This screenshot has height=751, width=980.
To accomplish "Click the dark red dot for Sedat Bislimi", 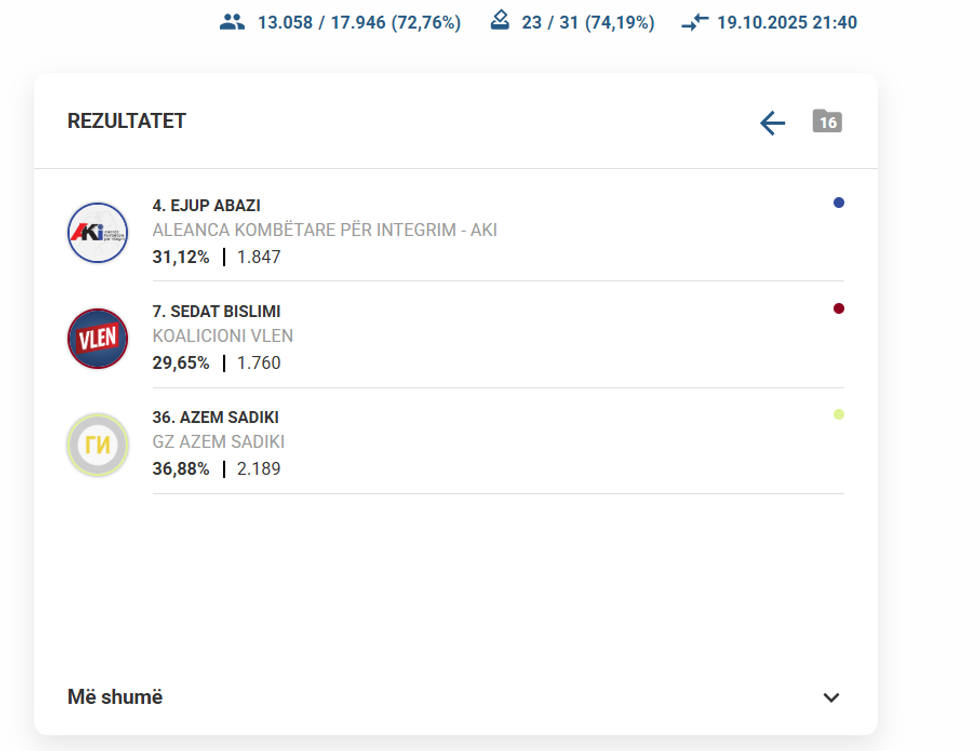I will 839,309.
